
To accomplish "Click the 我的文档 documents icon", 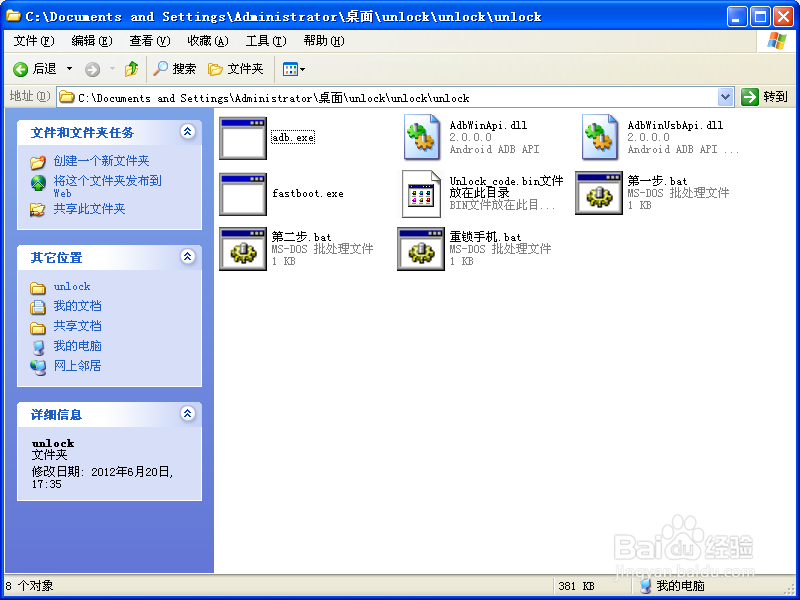I will 38,307.
